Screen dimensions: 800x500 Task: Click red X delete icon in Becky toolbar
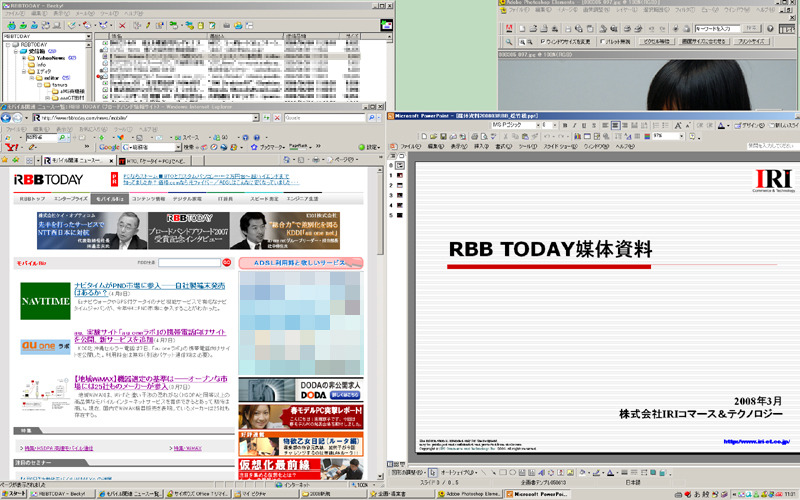coord(122,25)
